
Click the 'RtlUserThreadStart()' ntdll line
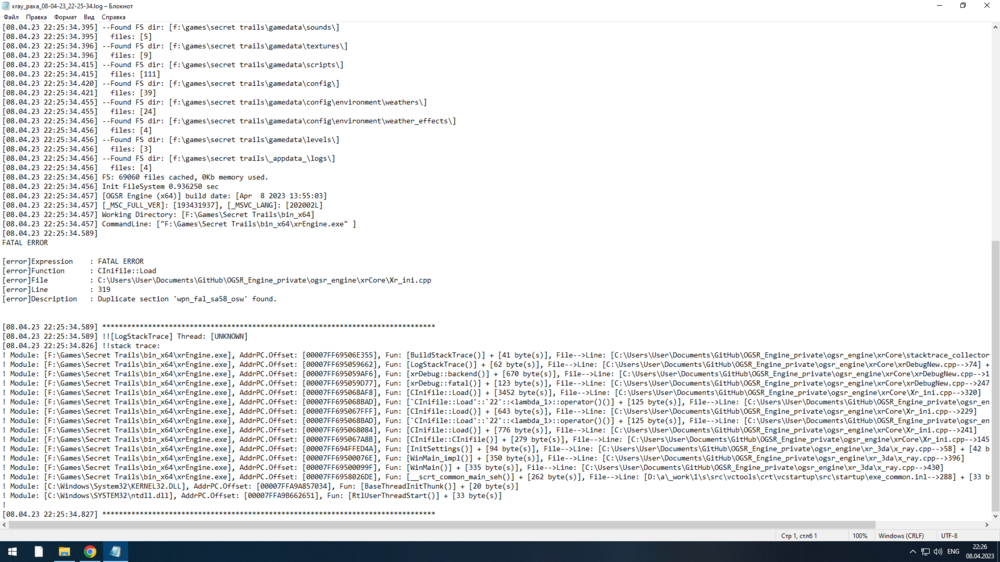point(252,496)
